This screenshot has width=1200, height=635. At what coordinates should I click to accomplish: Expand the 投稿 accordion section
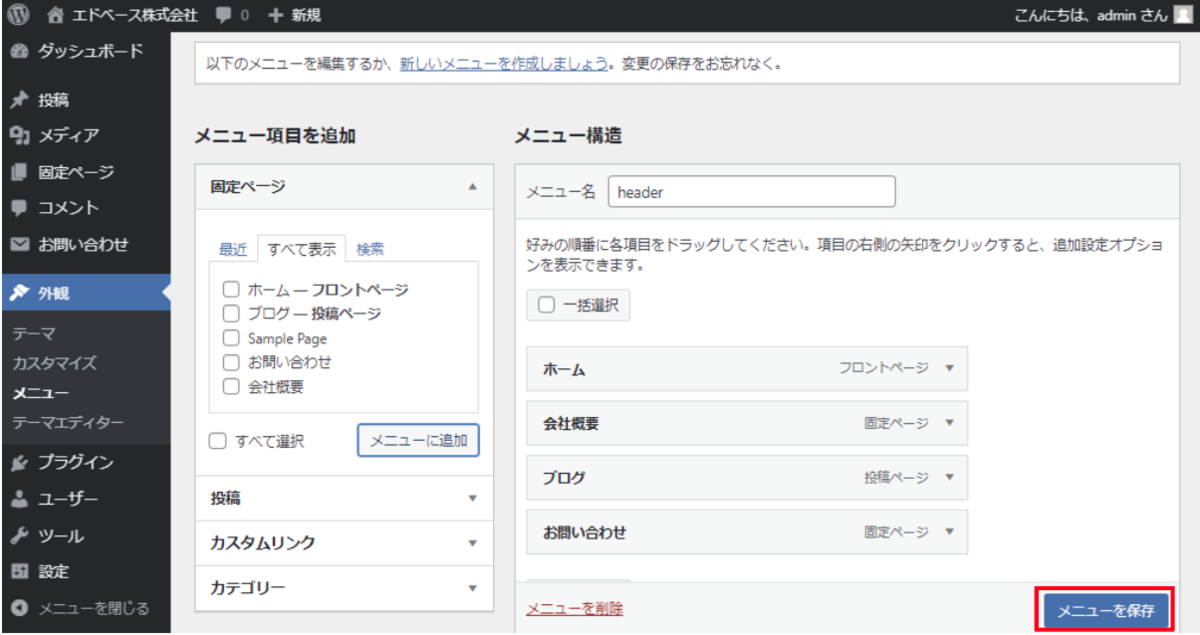344,498
